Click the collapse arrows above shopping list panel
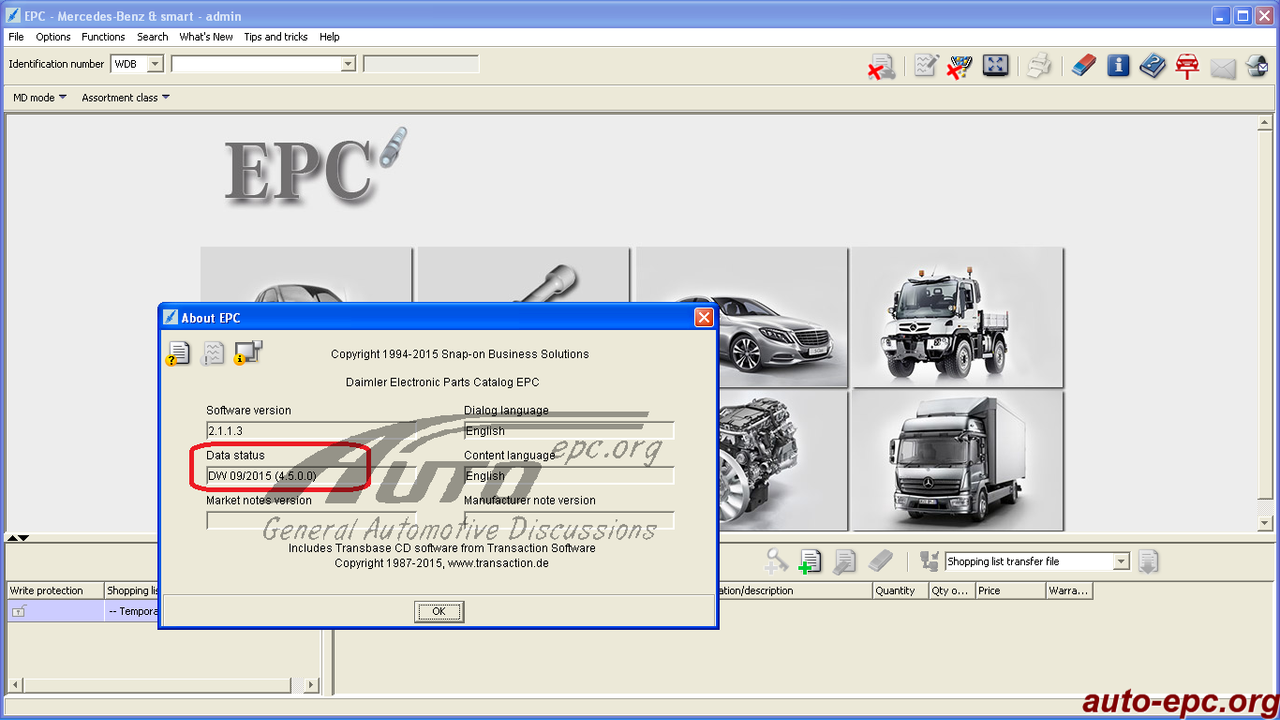This screenshot has height=720, width=1280. click(18, 538)
